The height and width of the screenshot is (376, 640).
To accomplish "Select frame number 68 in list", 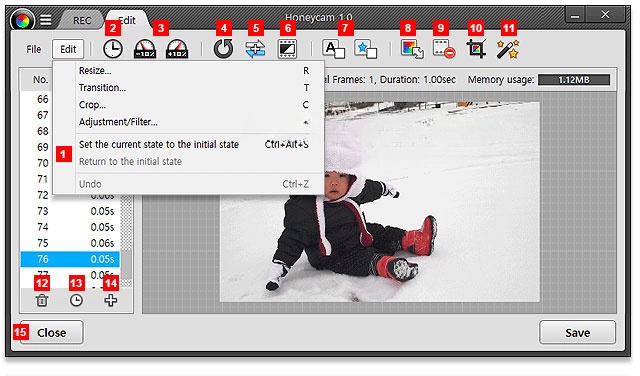I will (x=42, y=131).
